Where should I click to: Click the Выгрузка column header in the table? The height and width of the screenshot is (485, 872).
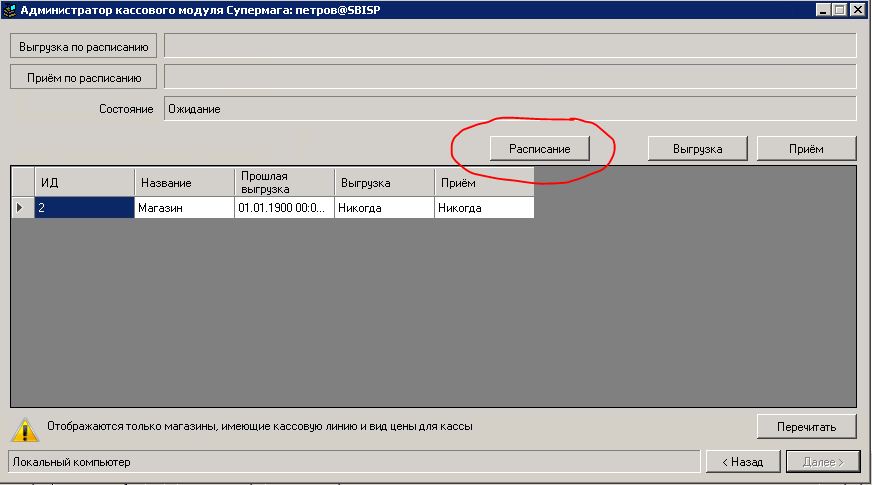[x=384, y=183]
